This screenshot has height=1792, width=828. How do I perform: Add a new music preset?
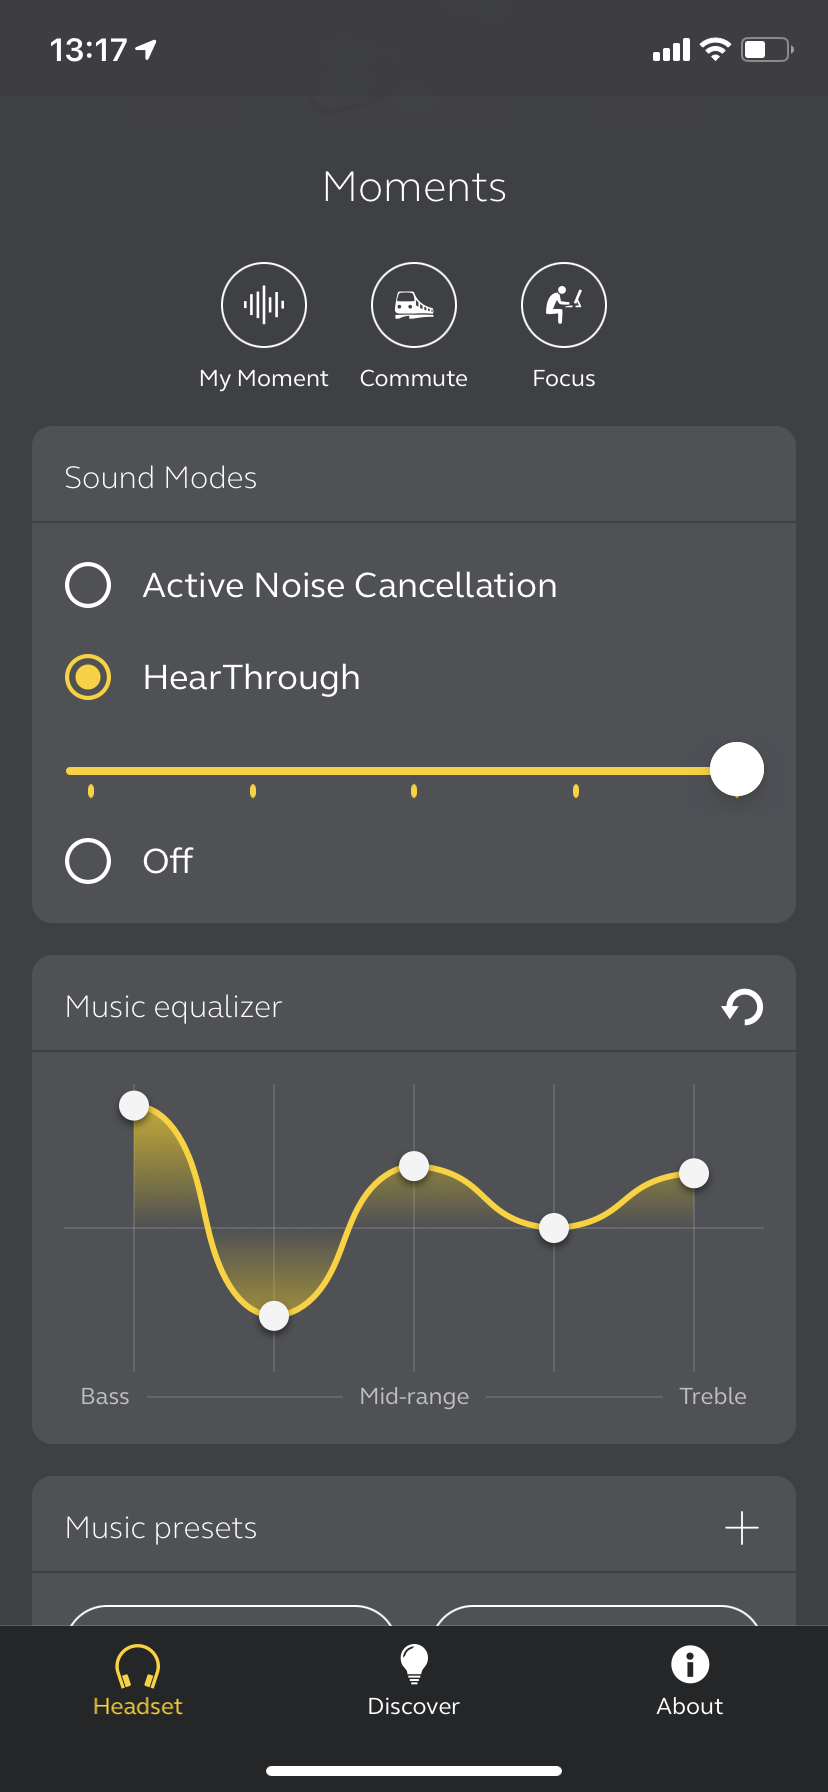[741, 1528]
